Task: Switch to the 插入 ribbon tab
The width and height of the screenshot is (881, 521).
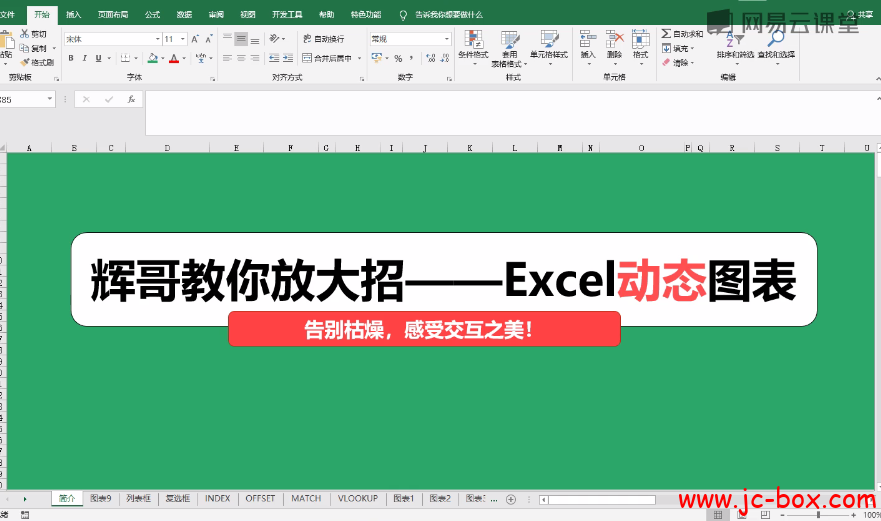Action: pos(74,15)
